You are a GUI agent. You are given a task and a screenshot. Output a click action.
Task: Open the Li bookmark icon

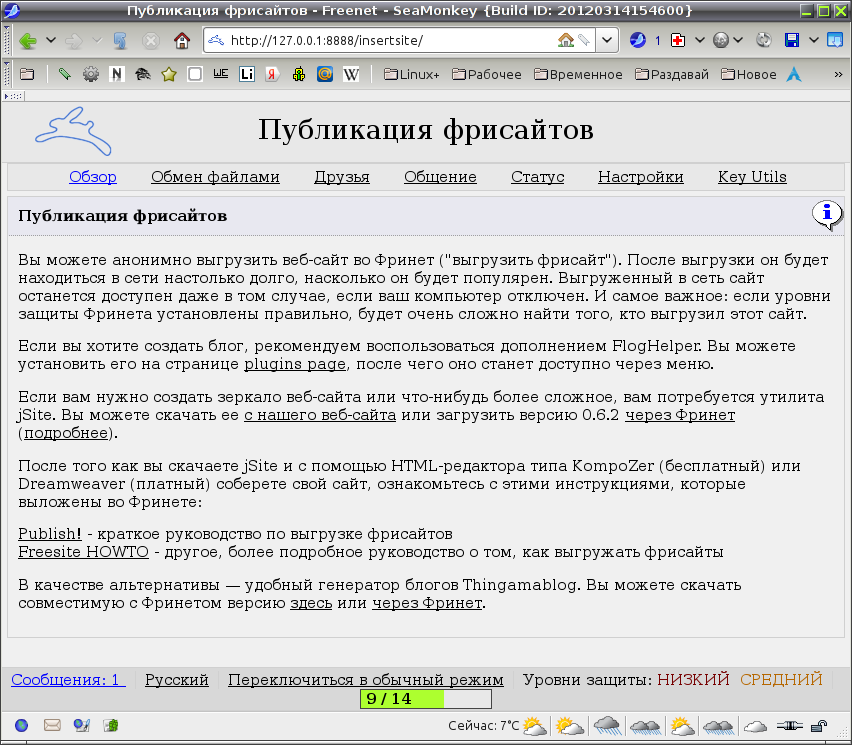point(247,74)
